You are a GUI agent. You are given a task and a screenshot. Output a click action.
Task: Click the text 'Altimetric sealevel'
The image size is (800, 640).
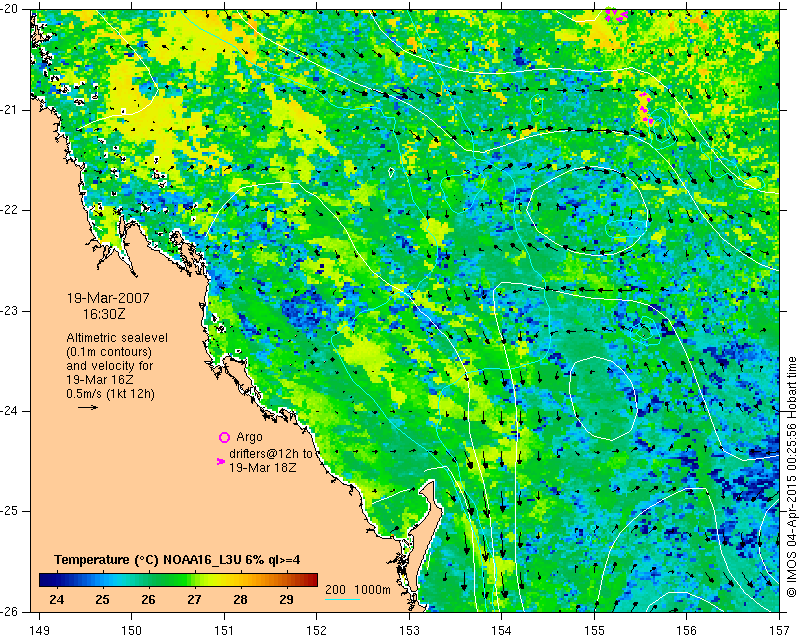(117, 338)
